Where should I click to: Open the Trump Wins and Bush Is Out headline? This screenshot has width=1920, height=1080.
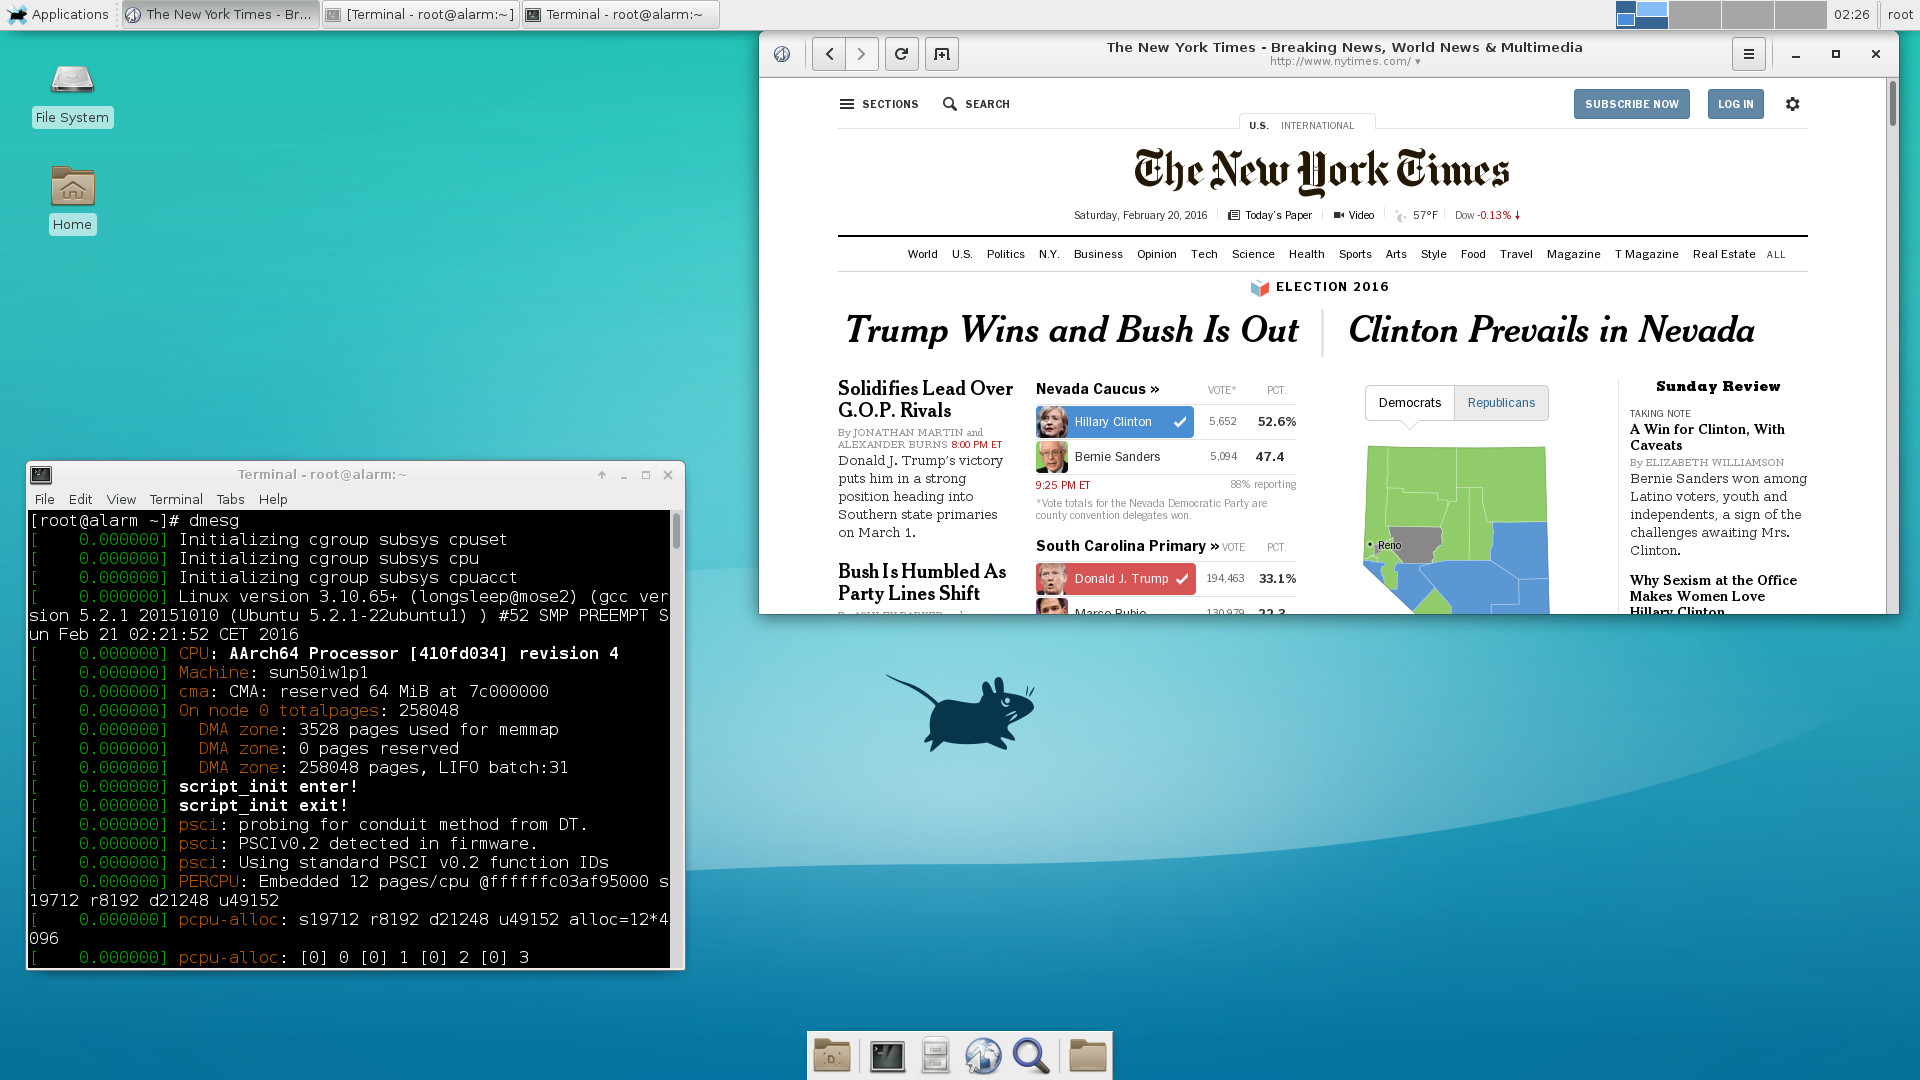tap(1071, 330)
